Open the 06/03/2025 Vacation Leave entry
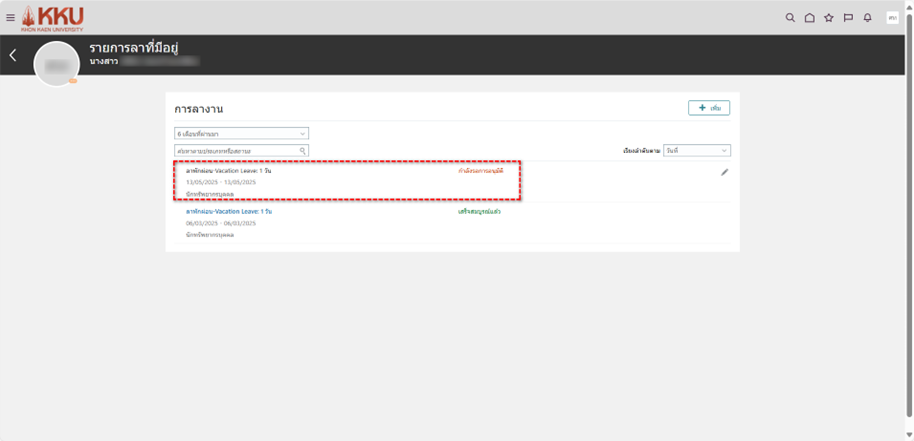Image resolution: width=914 pixels, height=441 pixels. 228,212
